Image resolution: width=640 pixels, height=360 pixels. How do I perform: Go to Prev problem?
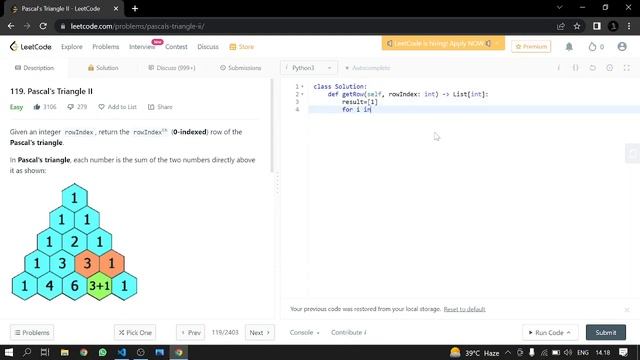coord(191,333)
